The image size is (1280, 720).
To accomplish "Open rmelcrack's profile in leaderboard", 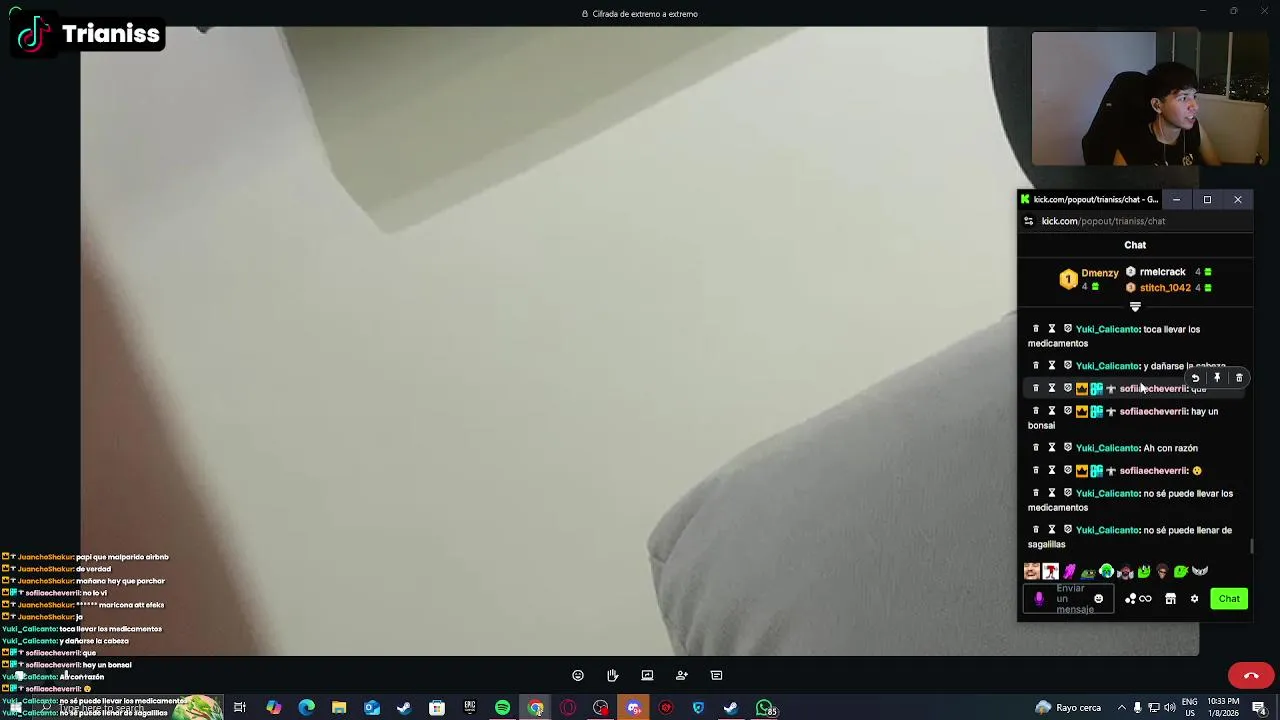I will [x=1162, y=272].
